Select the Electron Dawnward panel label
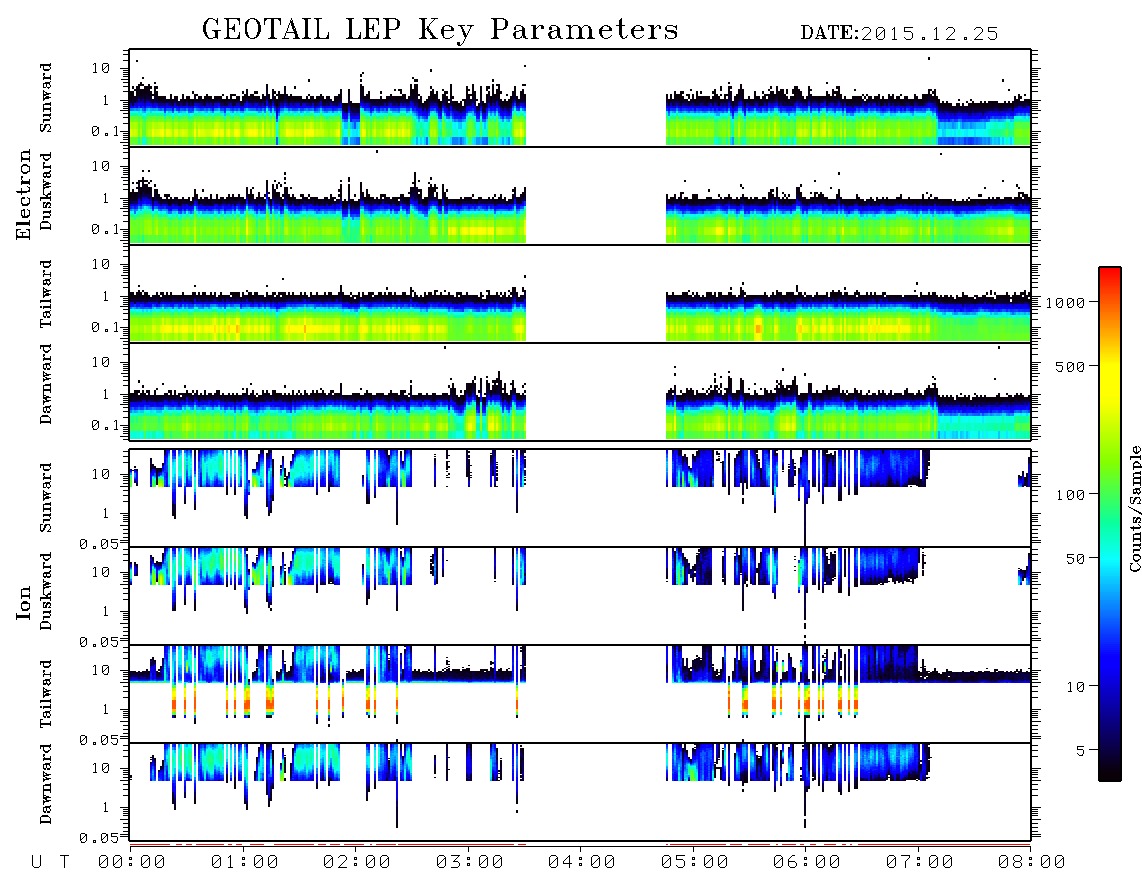 pos(46,384)
